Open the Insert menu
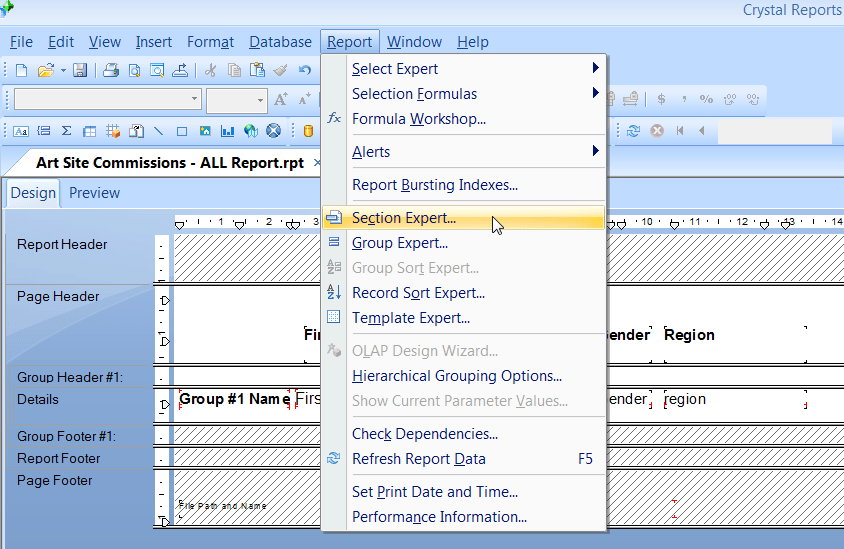844x549 pixels. pyautogui.click(x=153, y=42)
